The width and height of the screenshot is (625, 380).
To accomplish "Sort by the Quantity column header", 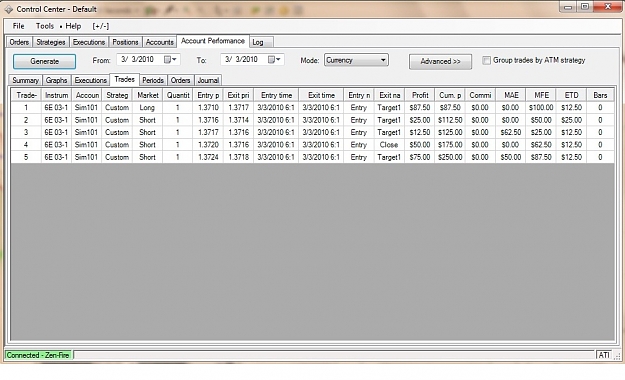I will tap(178, 95).
